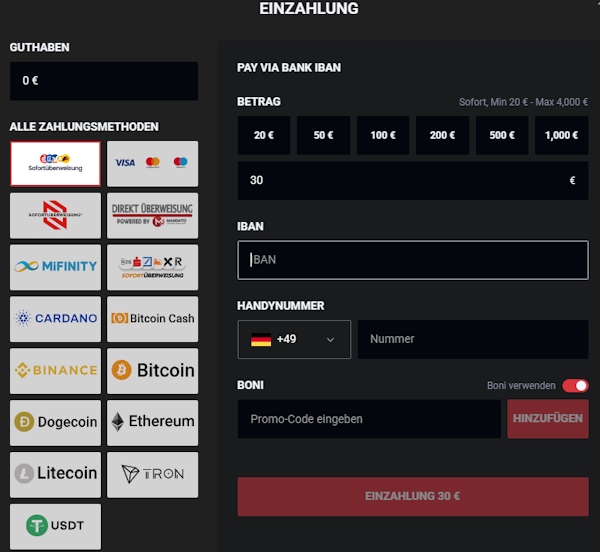Click the Betrag amount field showing 30
Image resolution: width=600 pixels, height=552 pixels.
(x=413, y=181)
